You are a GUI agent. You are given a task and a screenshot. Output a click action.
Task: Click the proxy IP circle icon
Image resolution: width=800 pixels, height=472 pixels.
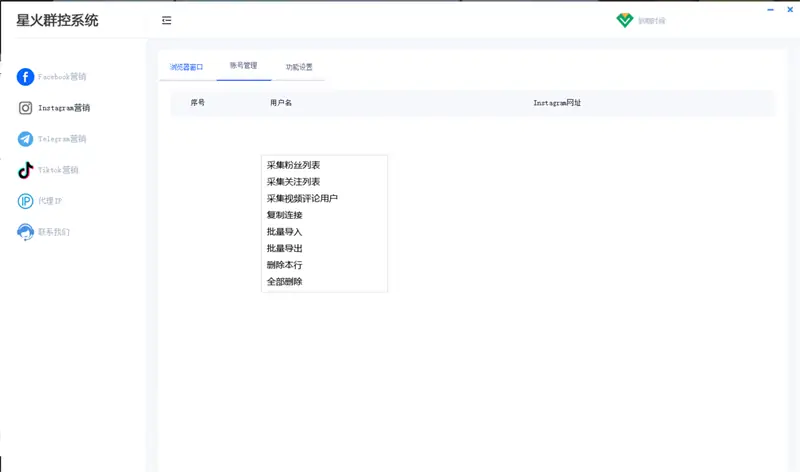(x=26, y=201)
